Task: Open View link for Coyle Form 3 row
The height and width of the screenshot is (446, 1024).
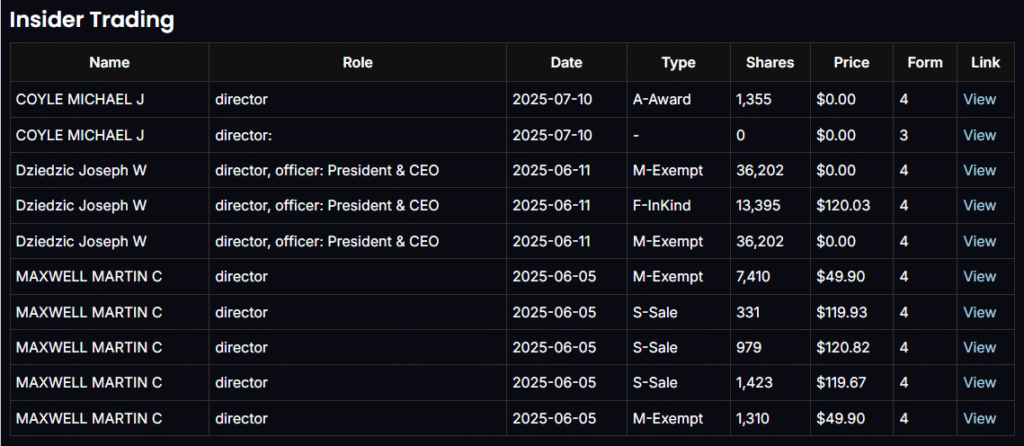Action: coord(979,135)
